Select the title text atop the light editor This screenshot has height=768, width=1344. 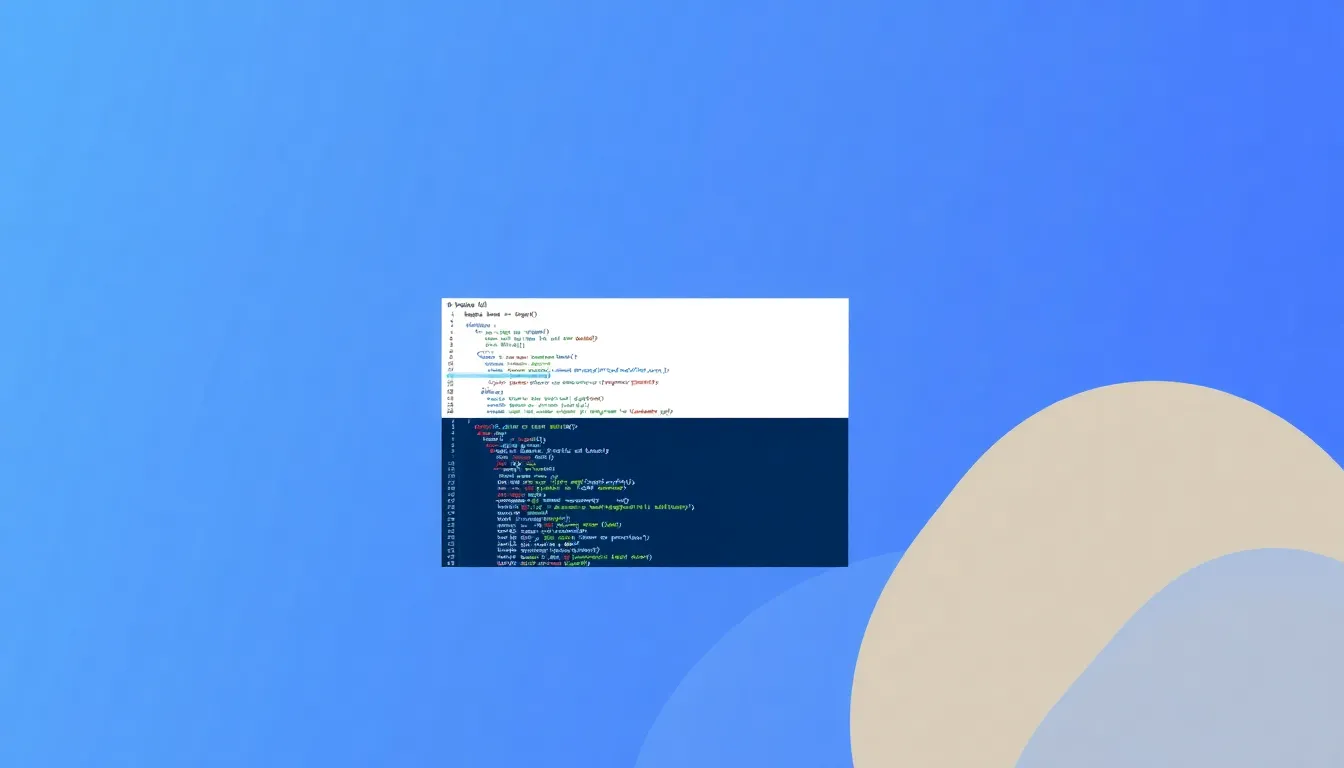click(x=470, y=304)
